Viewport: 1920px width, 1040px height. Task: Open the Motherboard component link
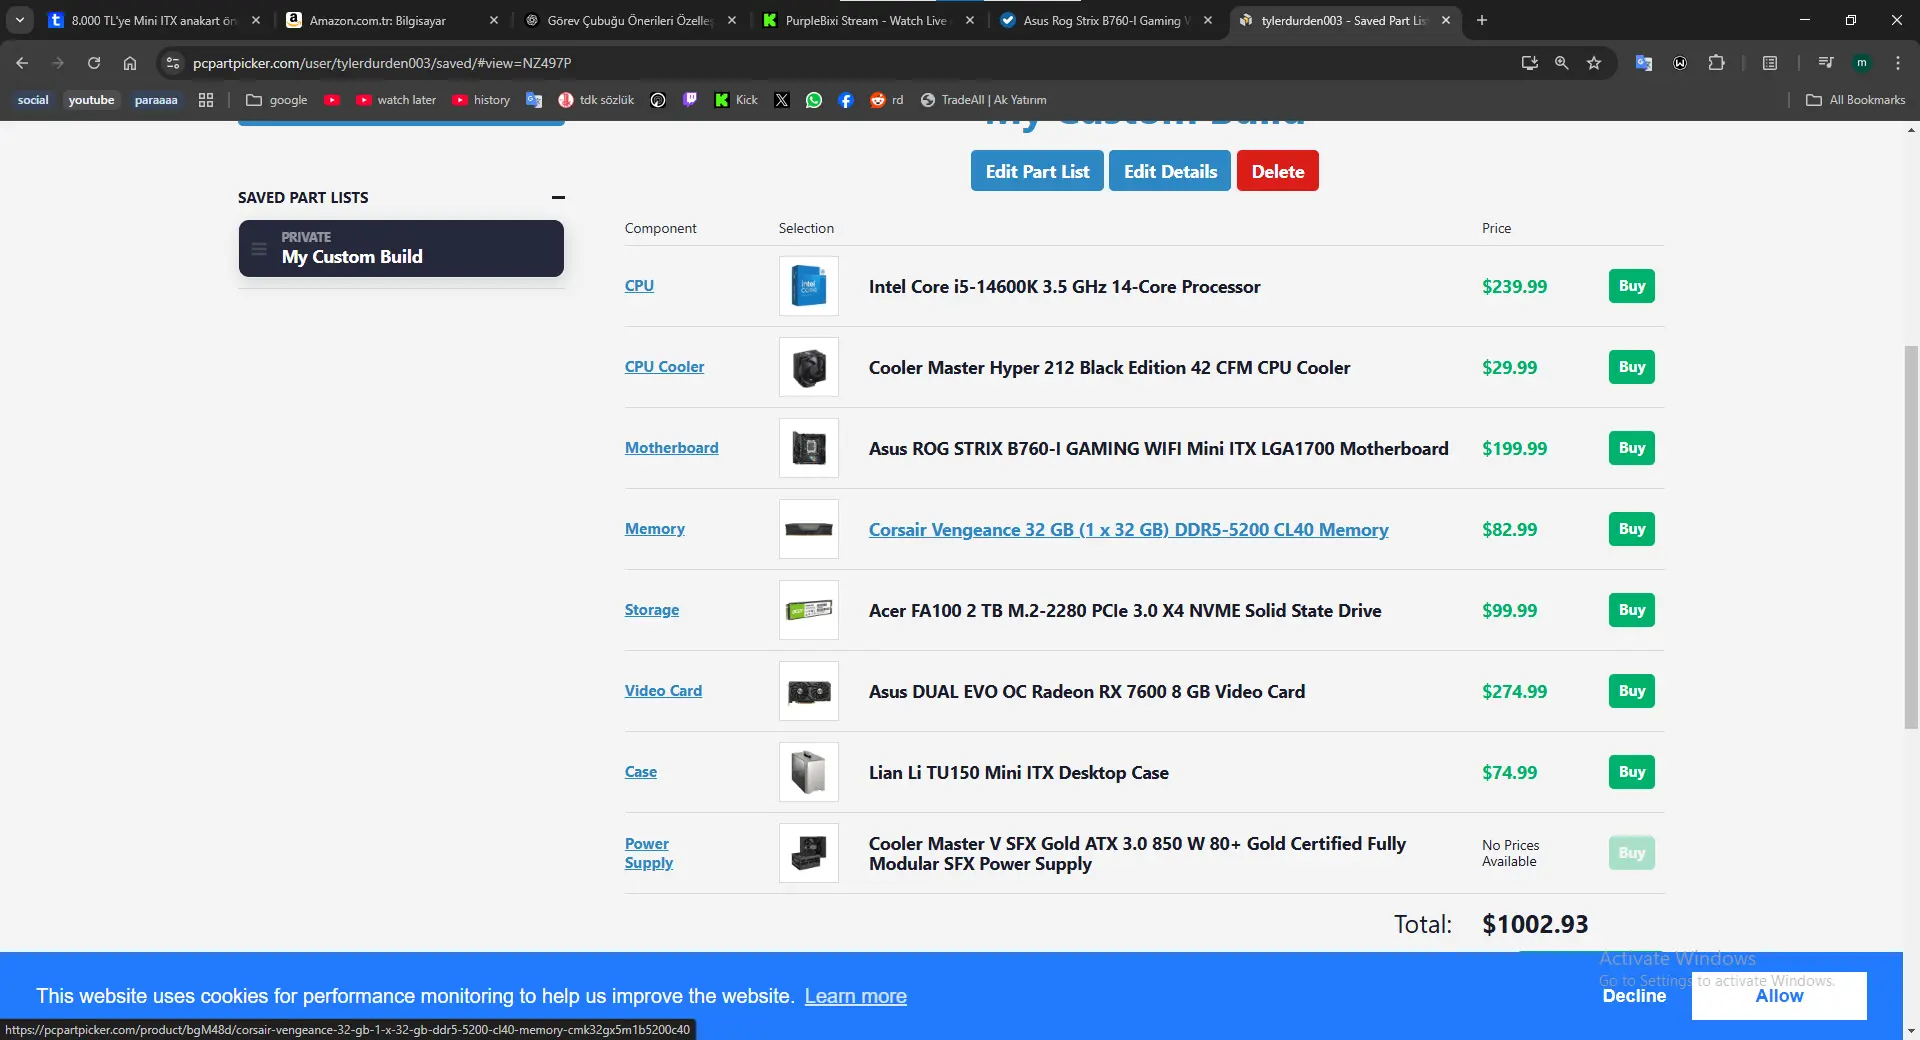[671, 448]
